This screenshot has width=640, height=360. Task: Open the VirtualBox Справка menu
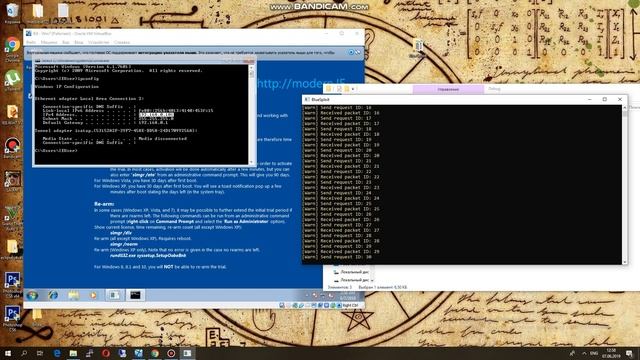tap(122, 42)
